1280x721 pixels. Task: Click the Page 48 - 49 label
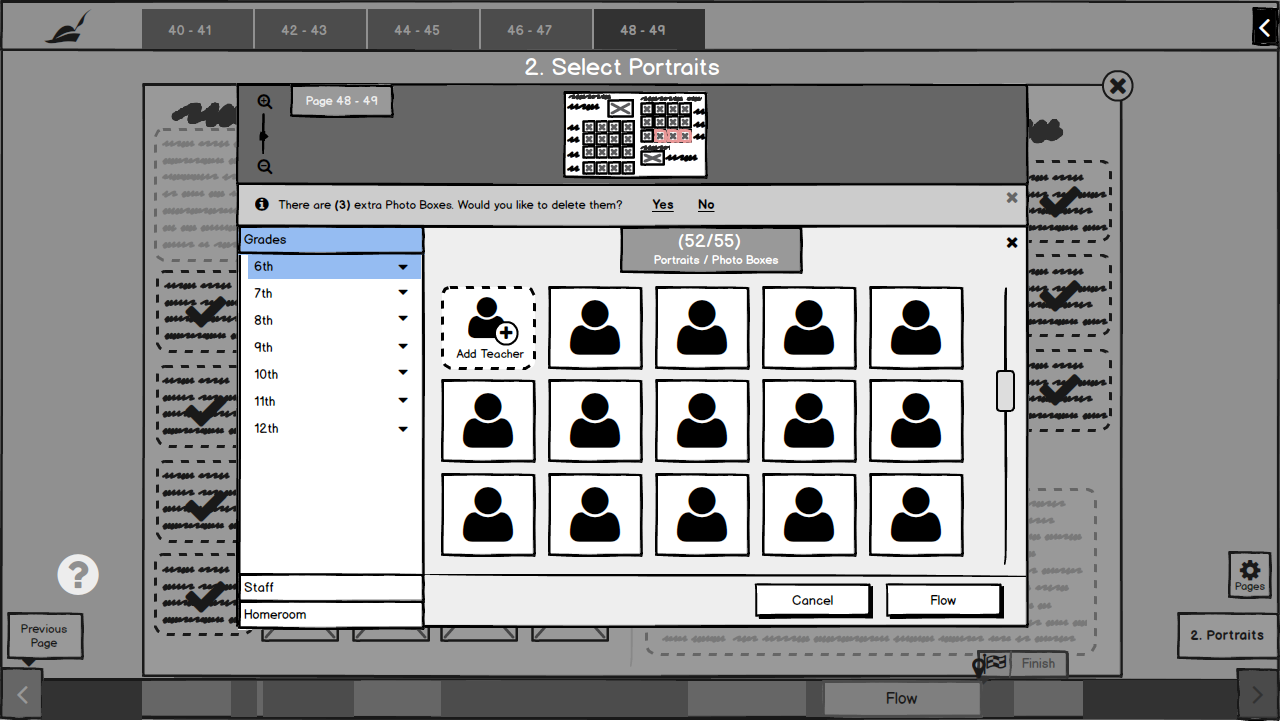pos(342,101)
